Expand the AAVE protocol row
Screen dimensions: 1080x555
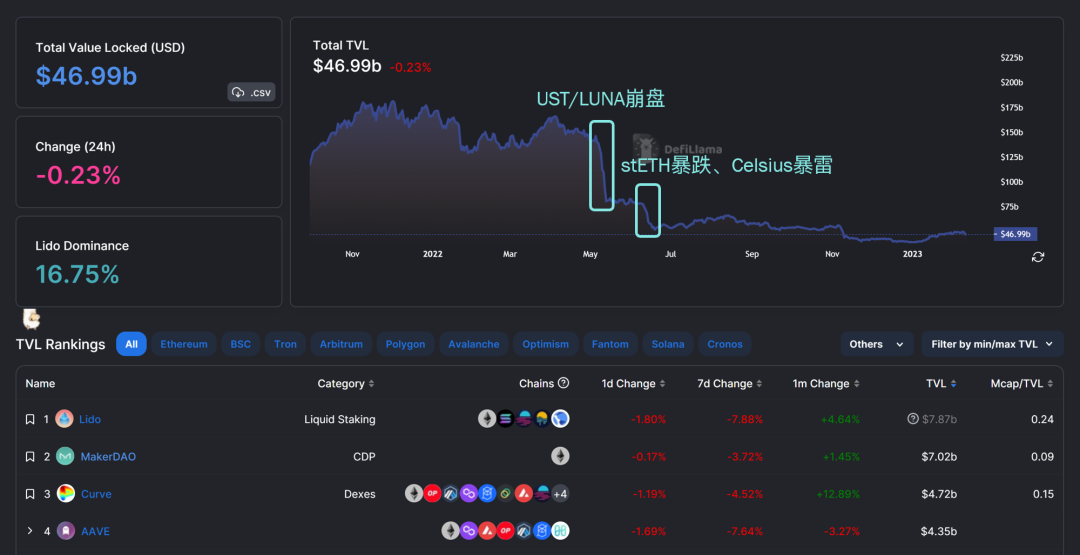(x=30, y=531)
